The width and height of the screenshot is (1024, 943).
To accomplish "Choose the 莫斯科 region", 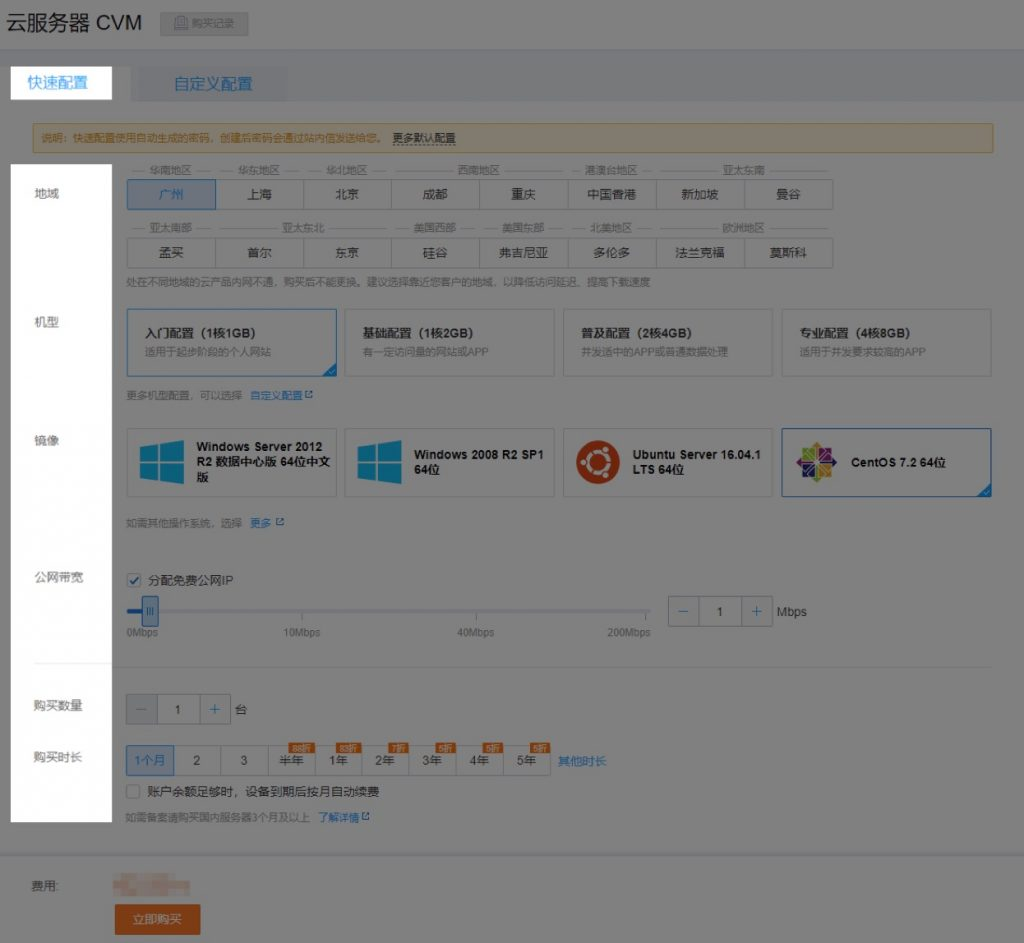I will click(788, 253).
